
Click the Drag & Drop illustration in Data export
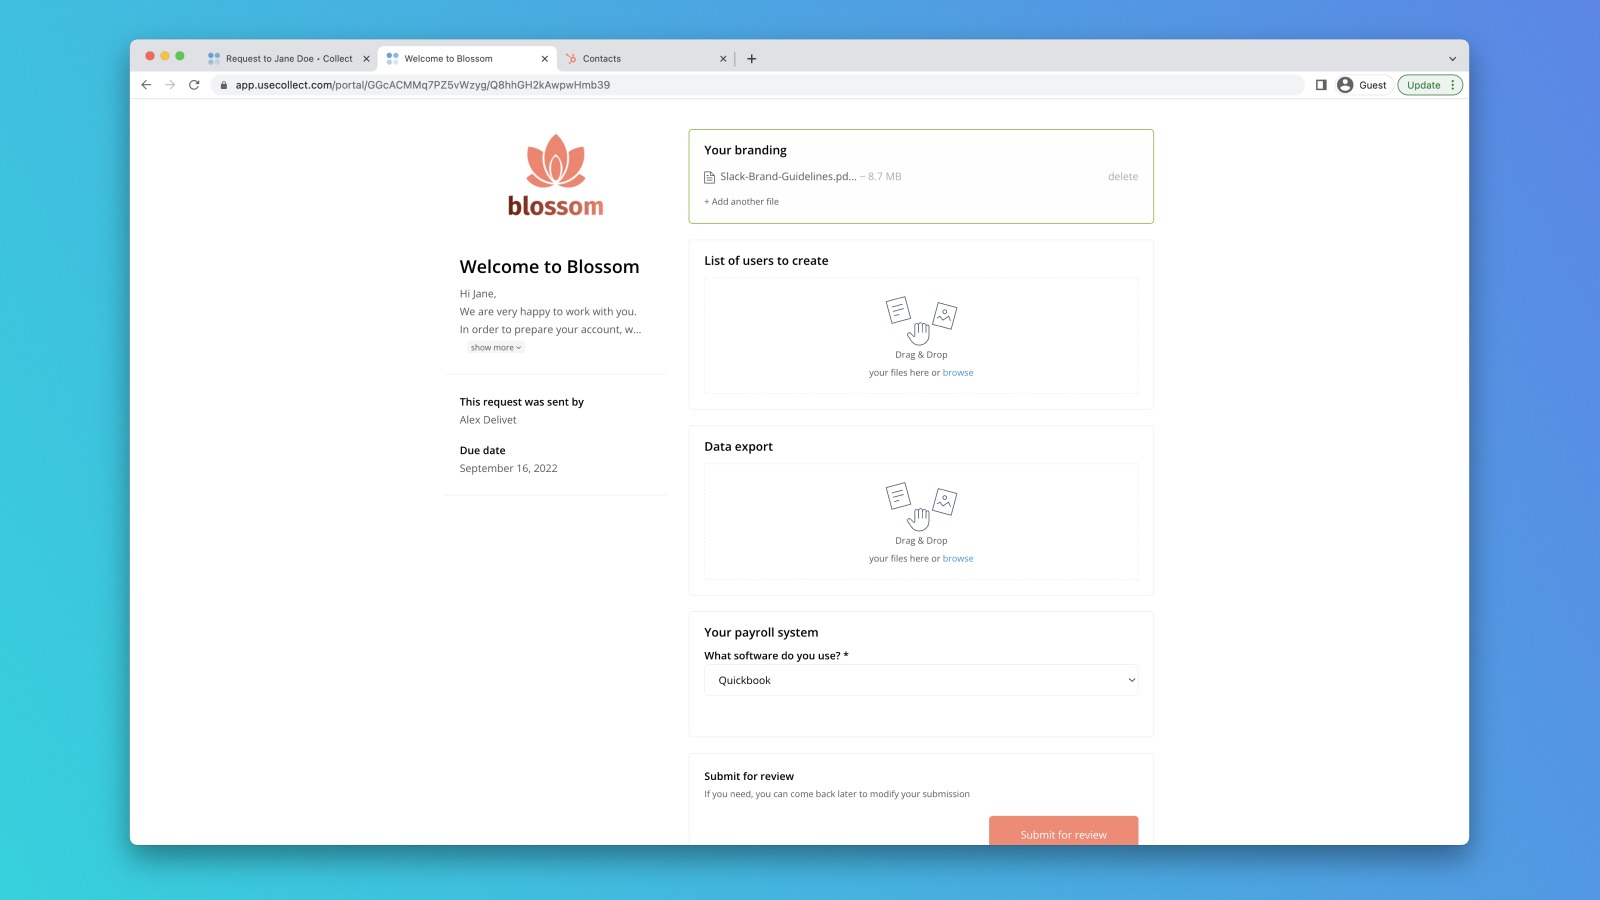(919, 506)
